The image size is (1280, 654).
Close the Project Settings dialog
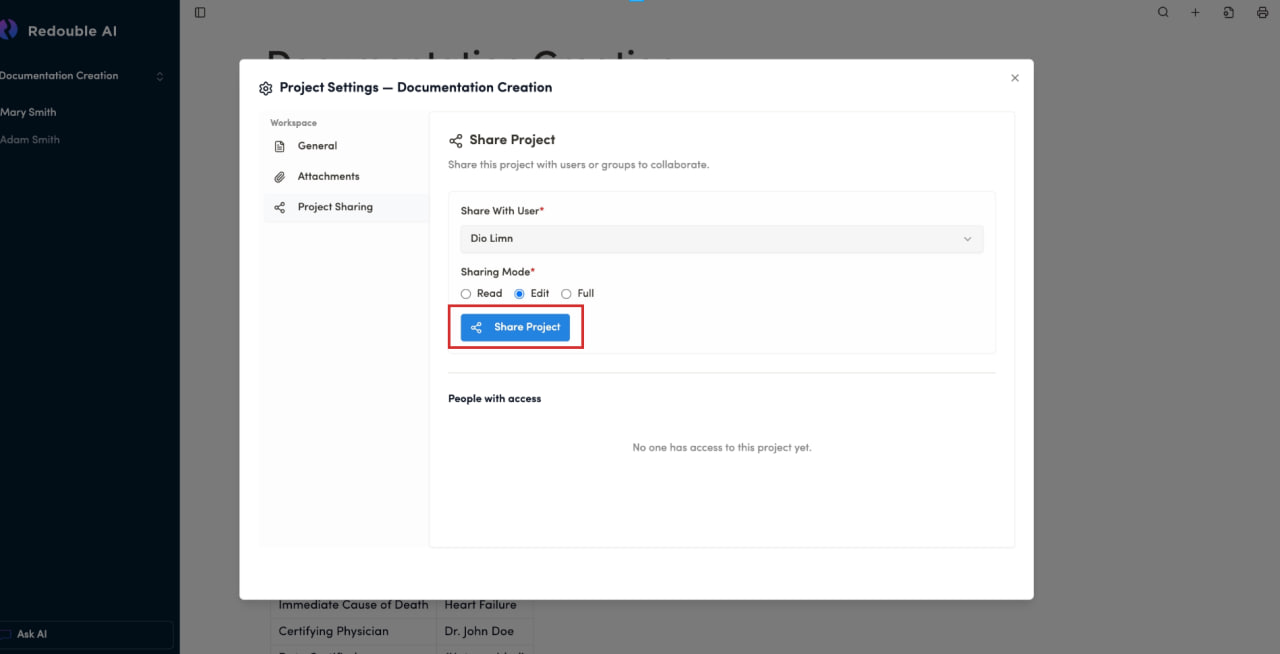click(x=1015, y=78)
